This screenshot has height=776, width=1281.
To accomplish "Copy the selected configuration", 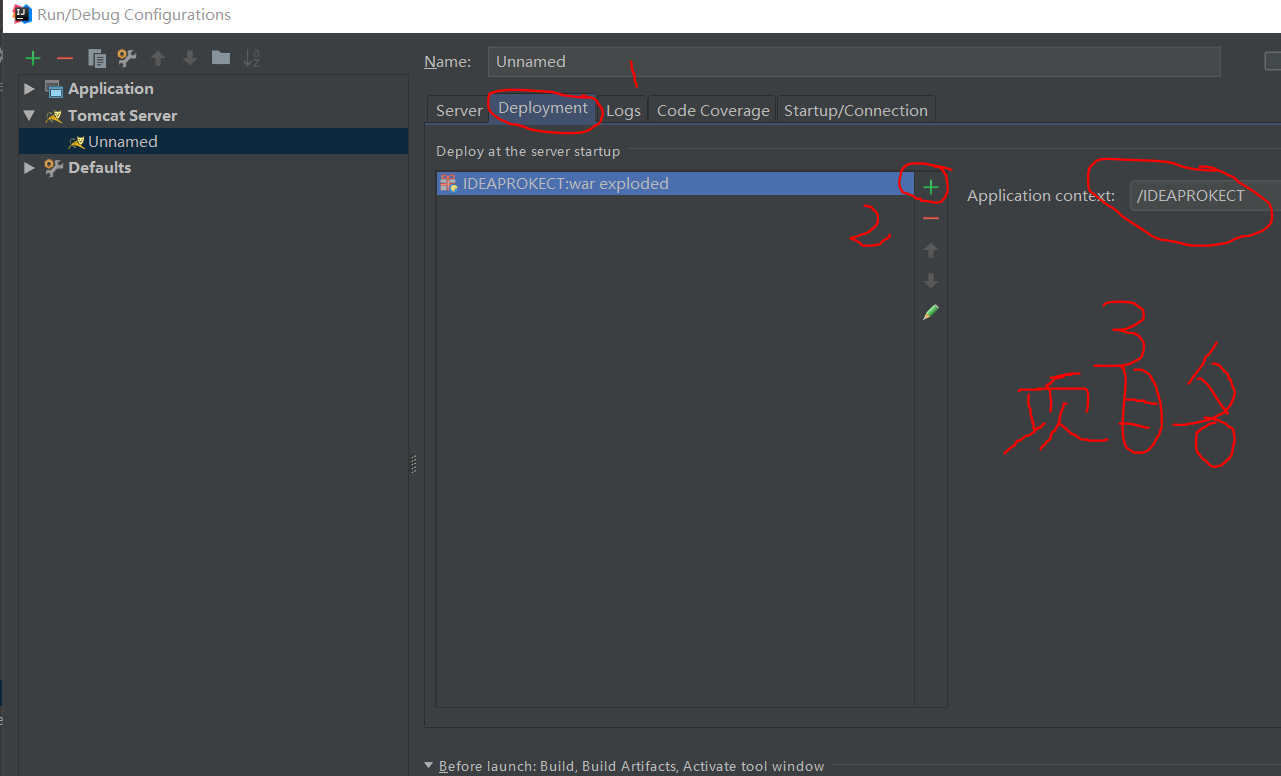I will tap(96, 58).
